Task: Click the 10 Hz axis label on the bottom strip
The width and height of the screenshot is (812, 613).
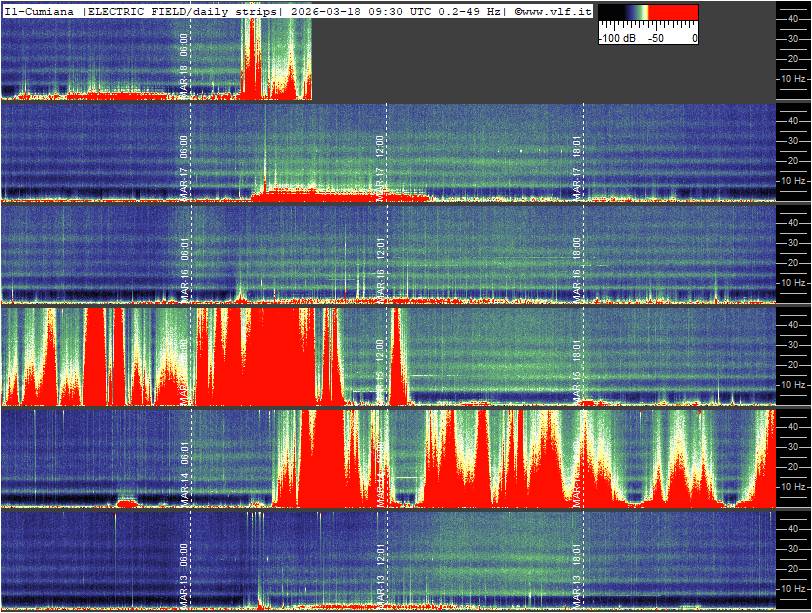Action: pos(794,588)
